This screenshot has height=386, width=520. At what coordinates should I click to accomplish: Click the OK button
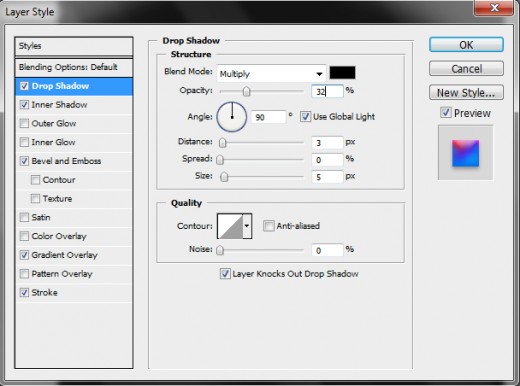[466, 45]
